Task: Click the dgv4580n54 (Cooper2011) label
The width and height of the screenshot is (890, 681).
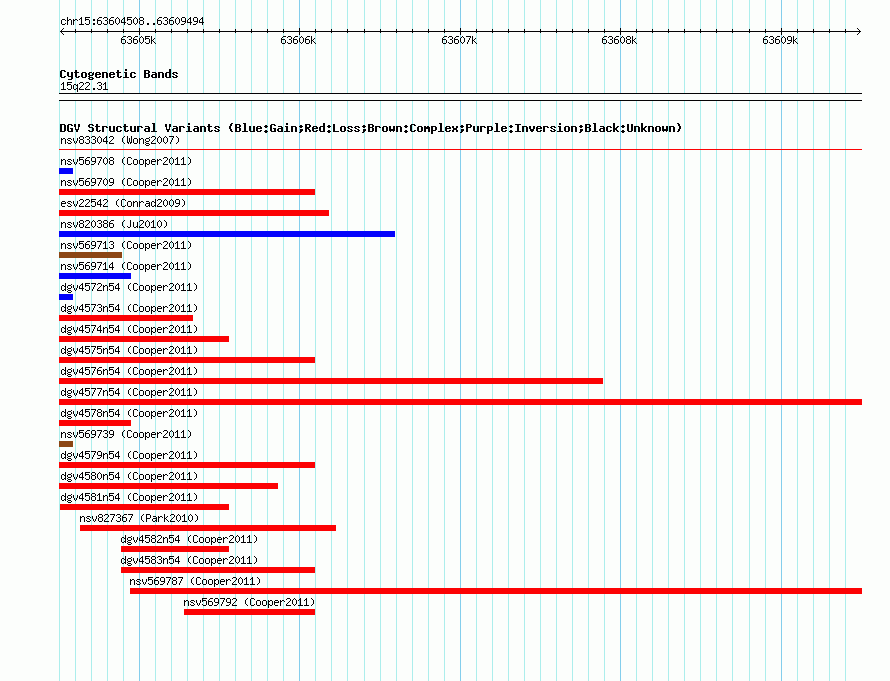Action: point(129,476)
